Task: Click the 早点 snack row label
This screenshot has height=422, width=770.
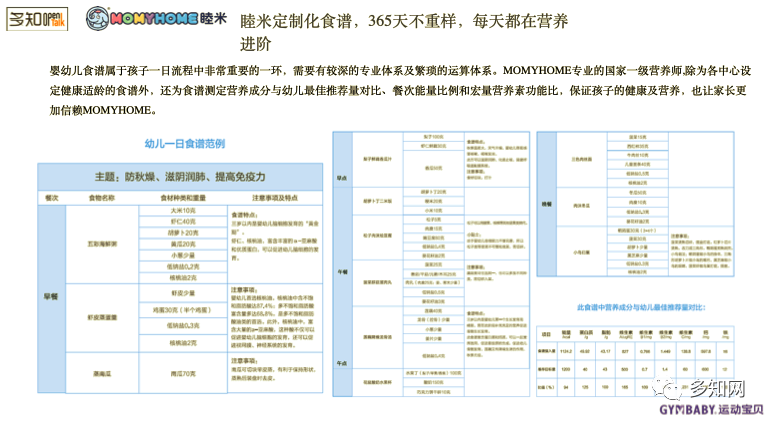Action: tap(342, 178)
